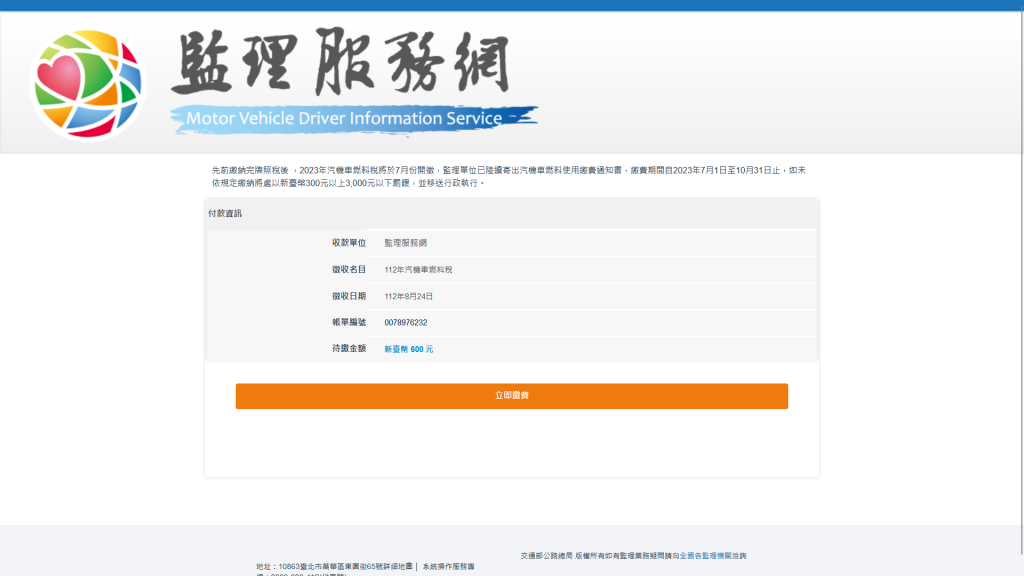This screenshot has width=1024, height=576.
Task: Click the 監理服務網 payee value text
Action: click(405, 243)
